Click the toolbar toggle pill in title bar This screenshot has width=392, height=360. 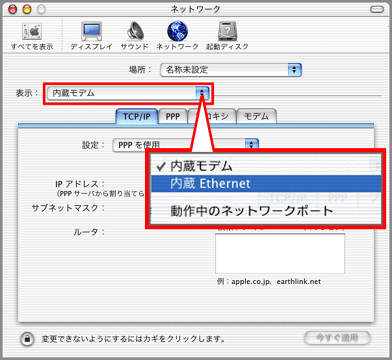(x=377, y=9)
